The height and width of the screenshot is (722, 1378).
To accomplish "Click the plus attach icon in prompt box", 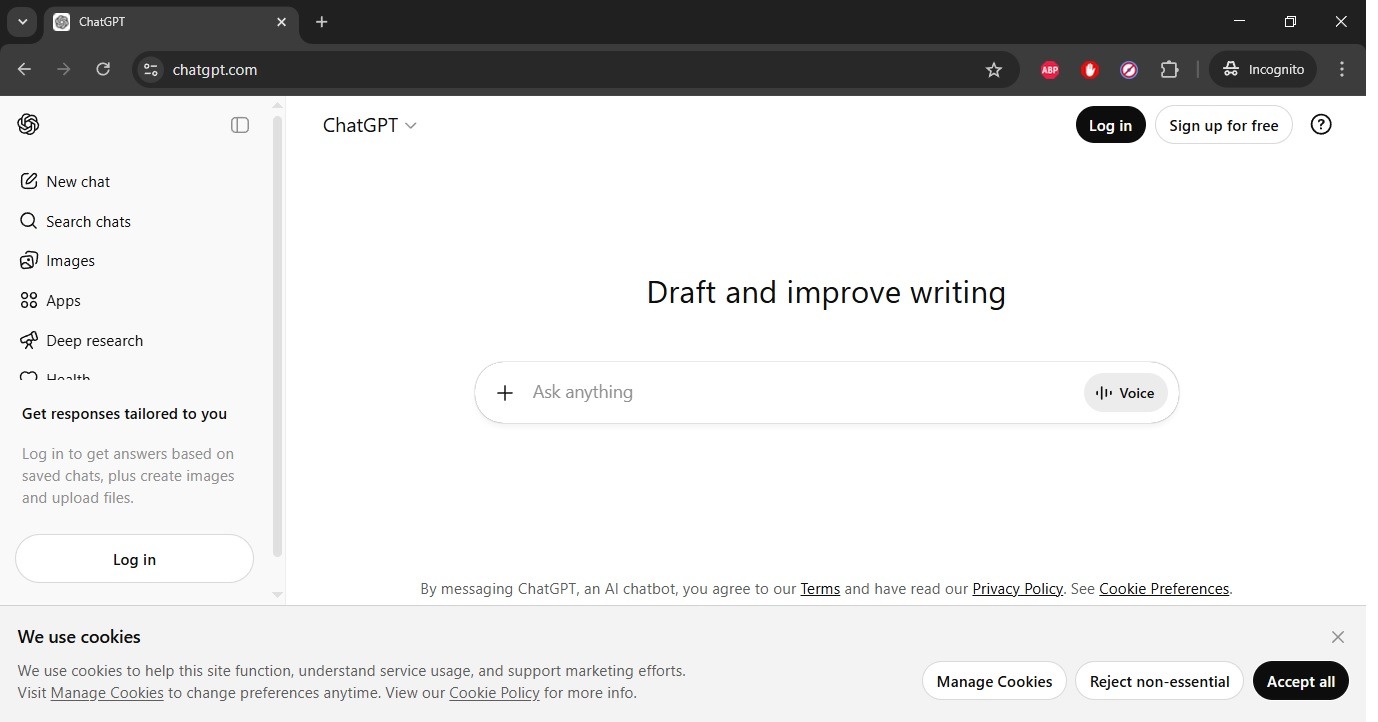I will pyautogui.click(x=505, y=393).
